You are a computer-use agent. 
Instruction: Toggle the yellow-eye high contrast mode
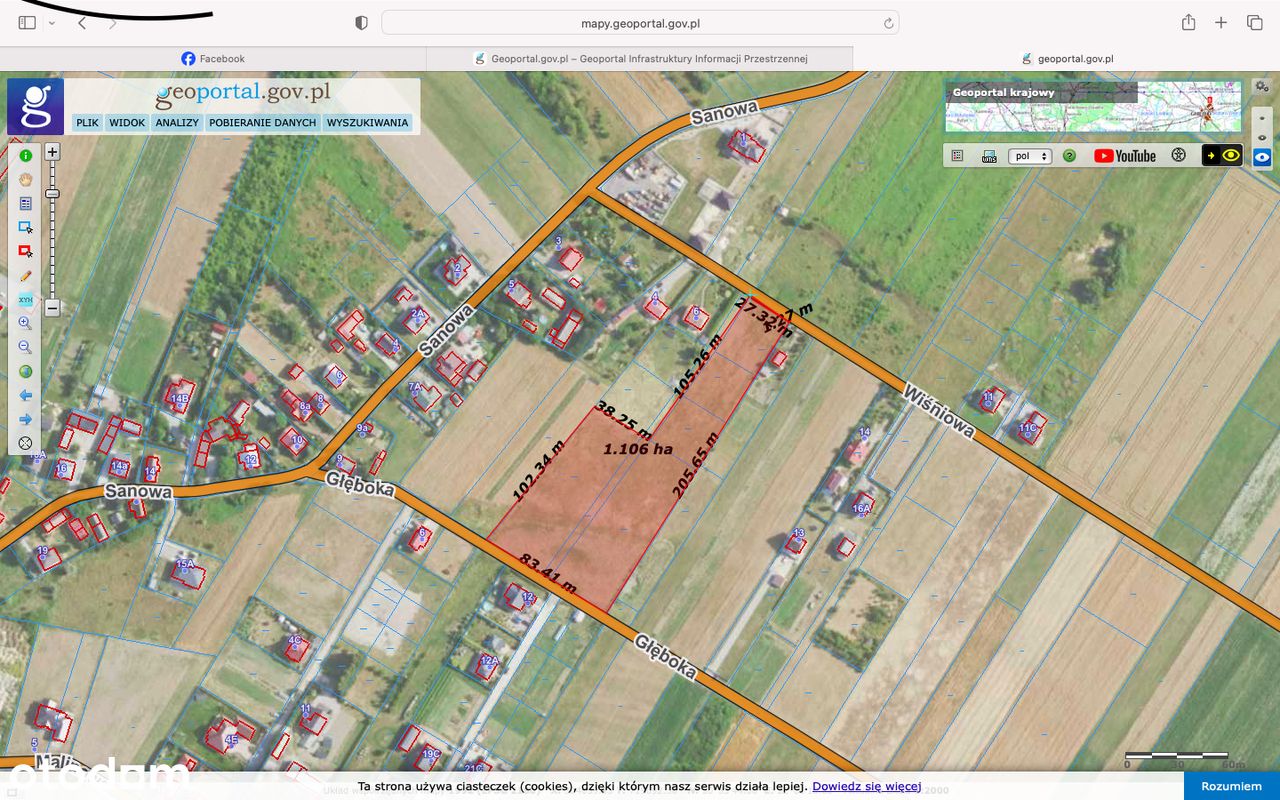tap(1222, 156)
